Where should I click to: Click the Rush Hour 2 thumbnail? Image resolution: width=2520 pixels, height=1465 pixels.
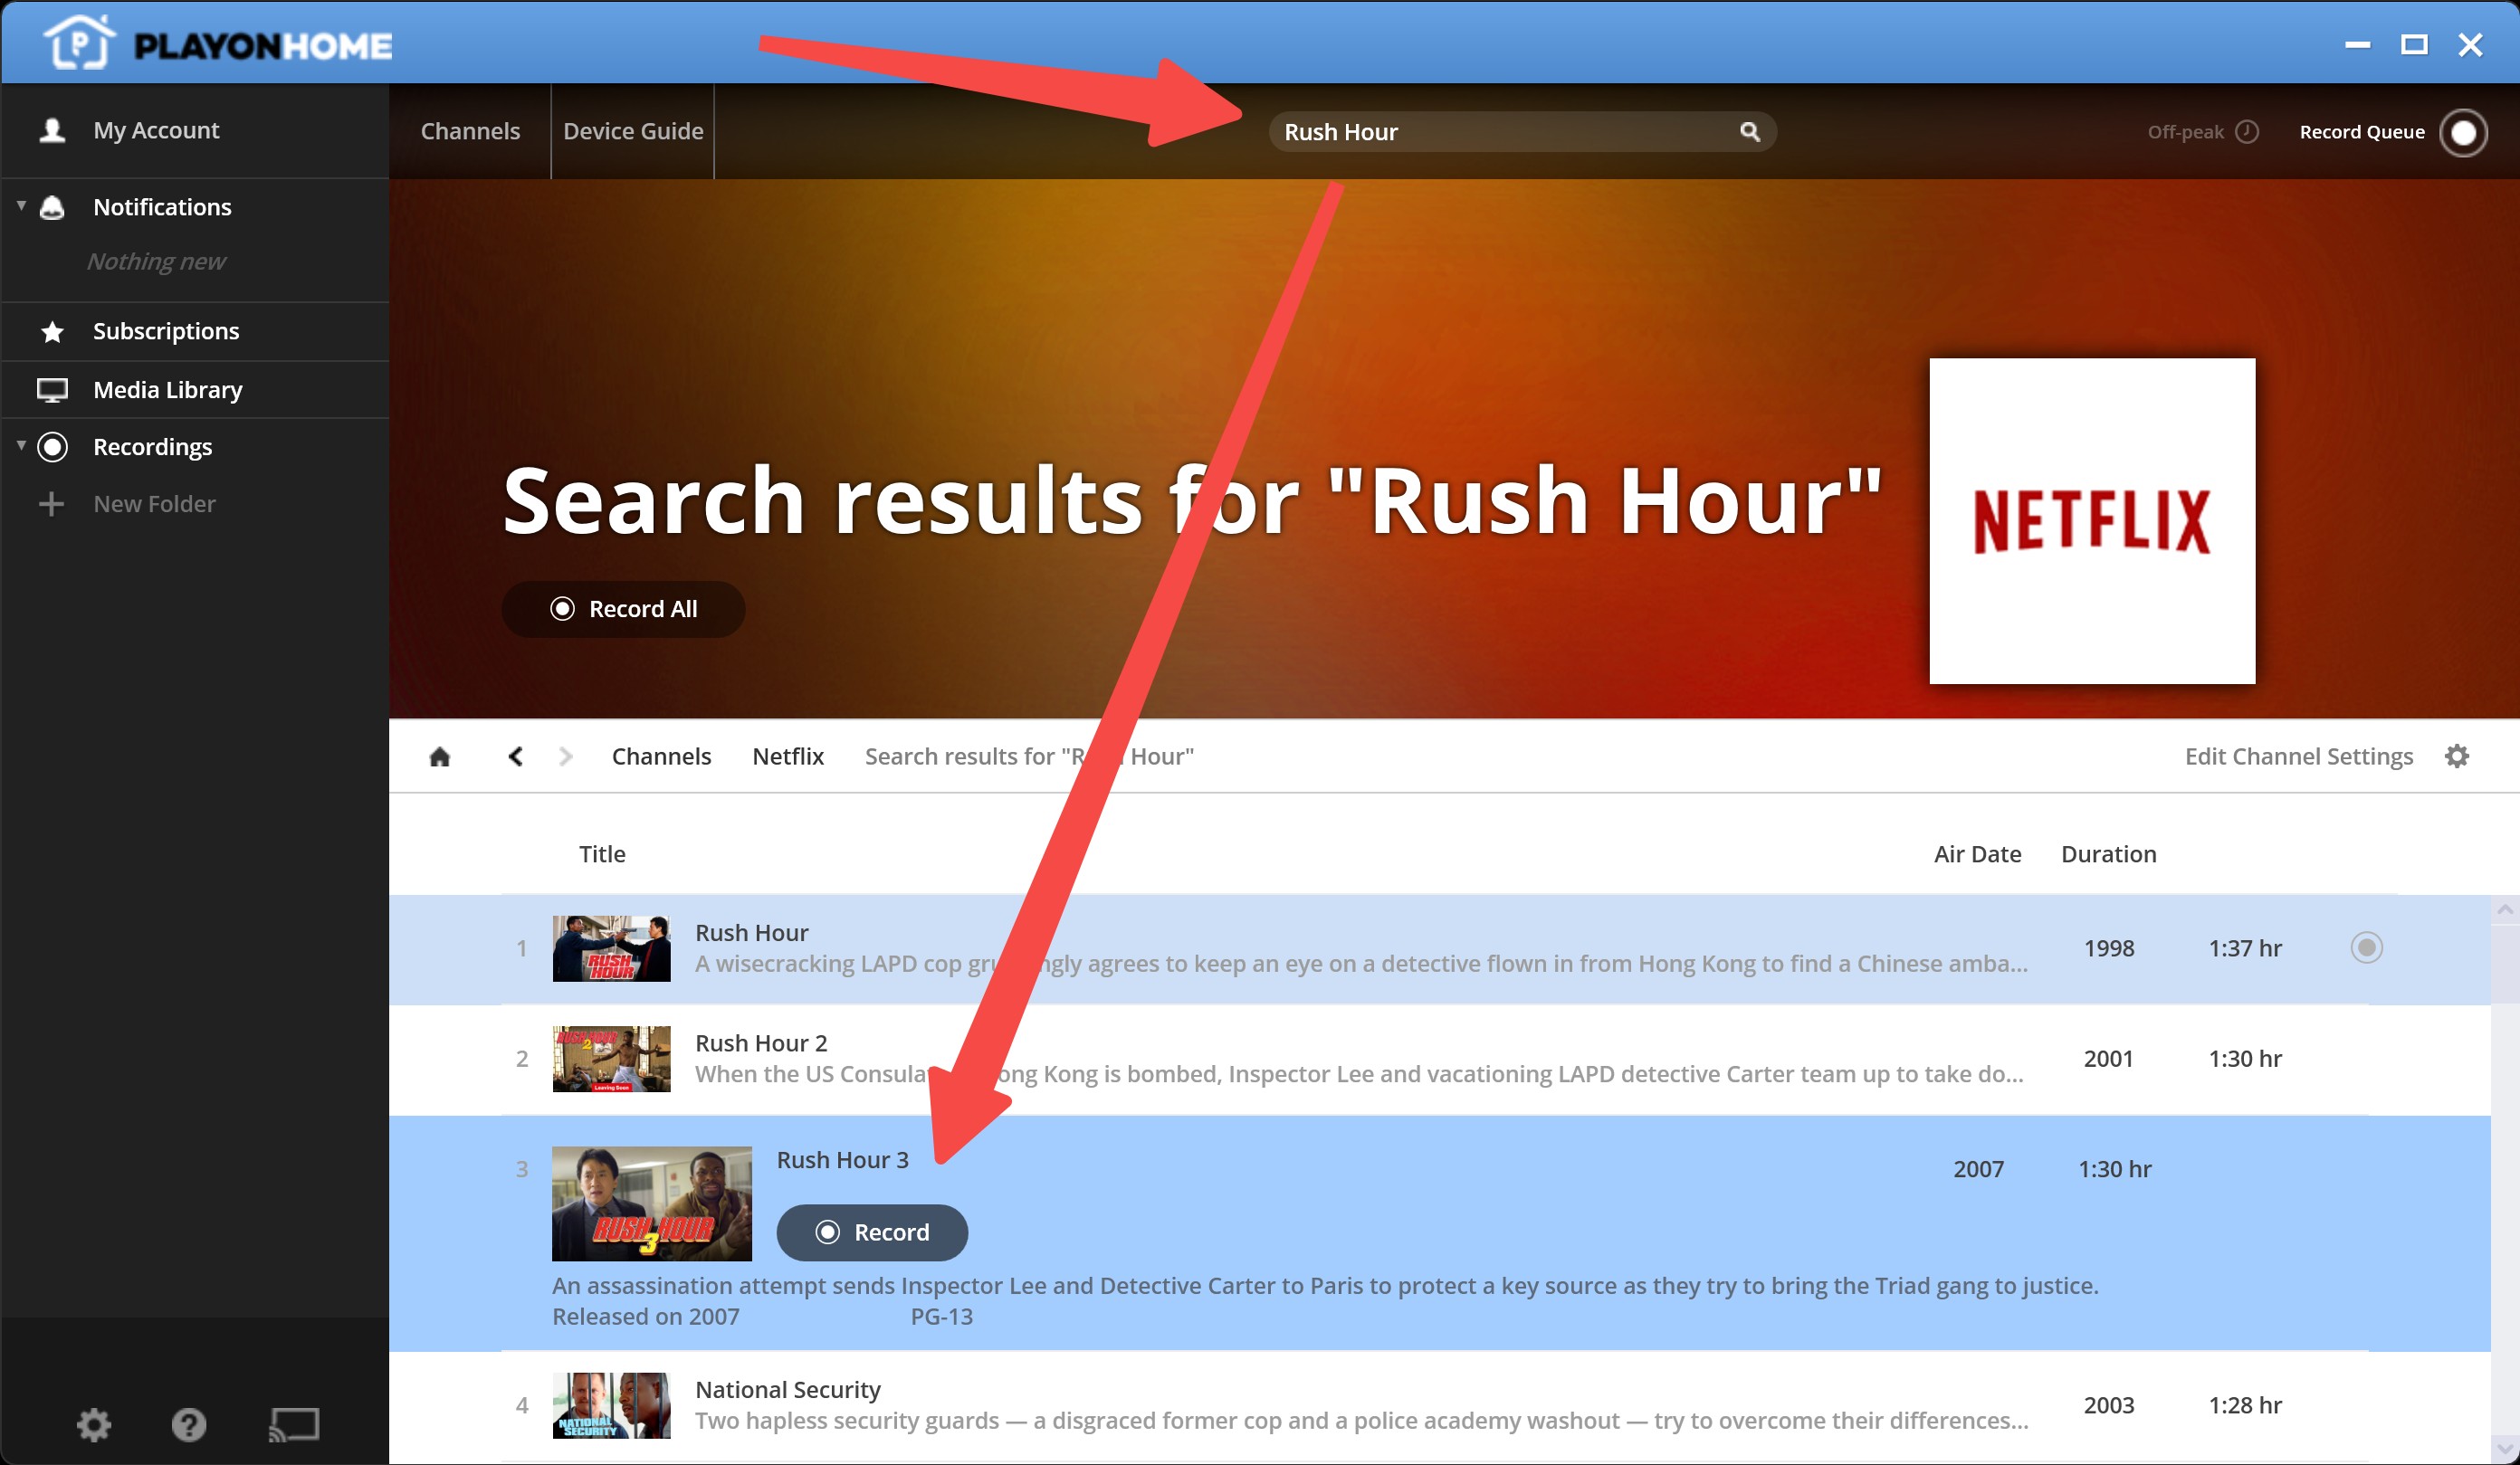click(611, 1059)
